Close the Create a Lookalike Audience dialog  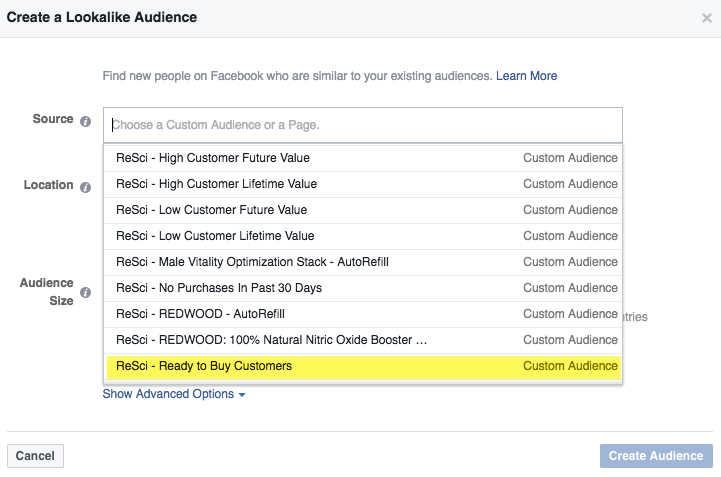pyautogui.click(x=707, y=18)
